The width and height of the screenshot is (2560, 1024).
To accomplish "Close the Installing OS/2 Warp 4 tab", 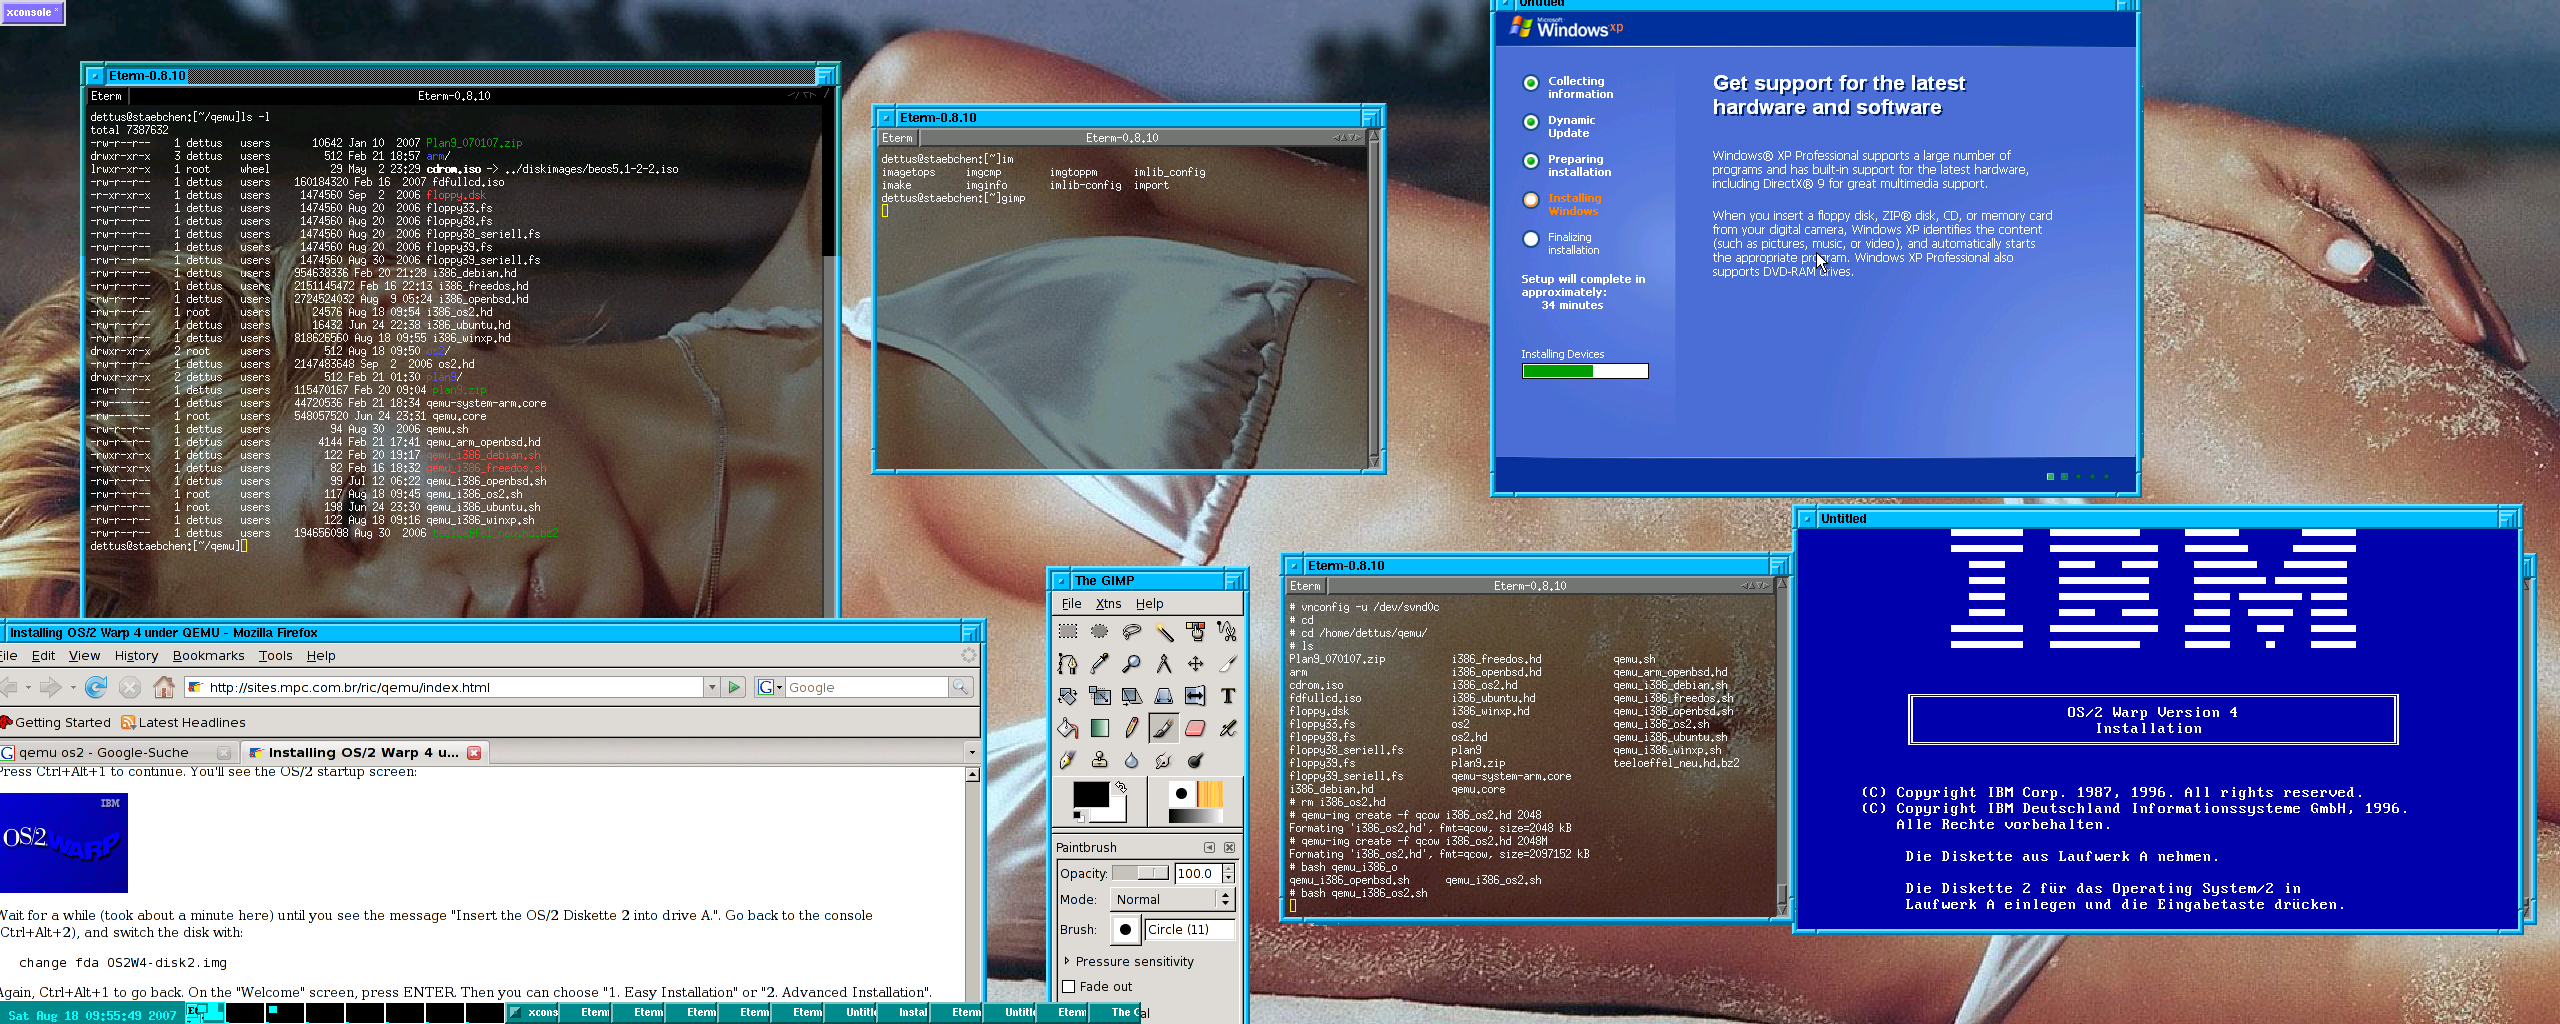I will 474,752.
